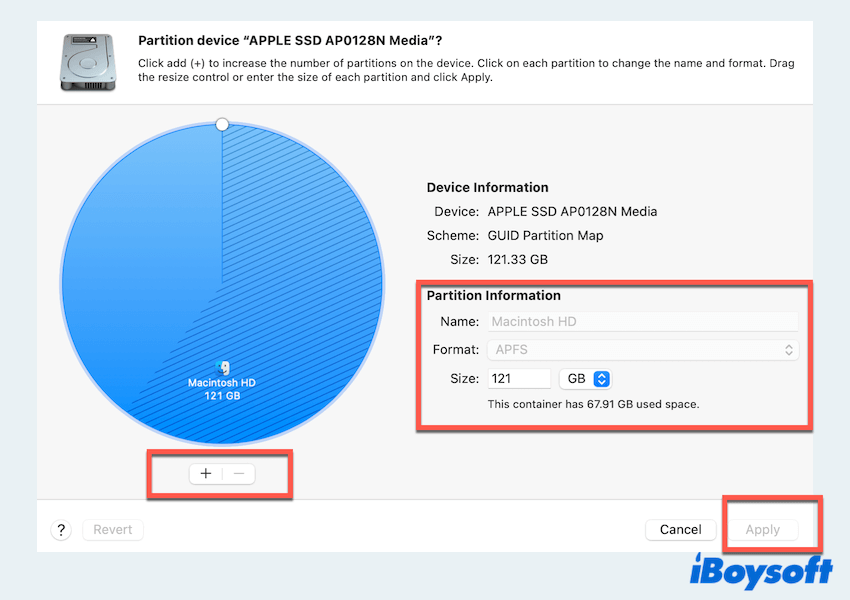Click the pie chart resize handle
This screenshot has width=850, height=600.
[x=222, y=125]
